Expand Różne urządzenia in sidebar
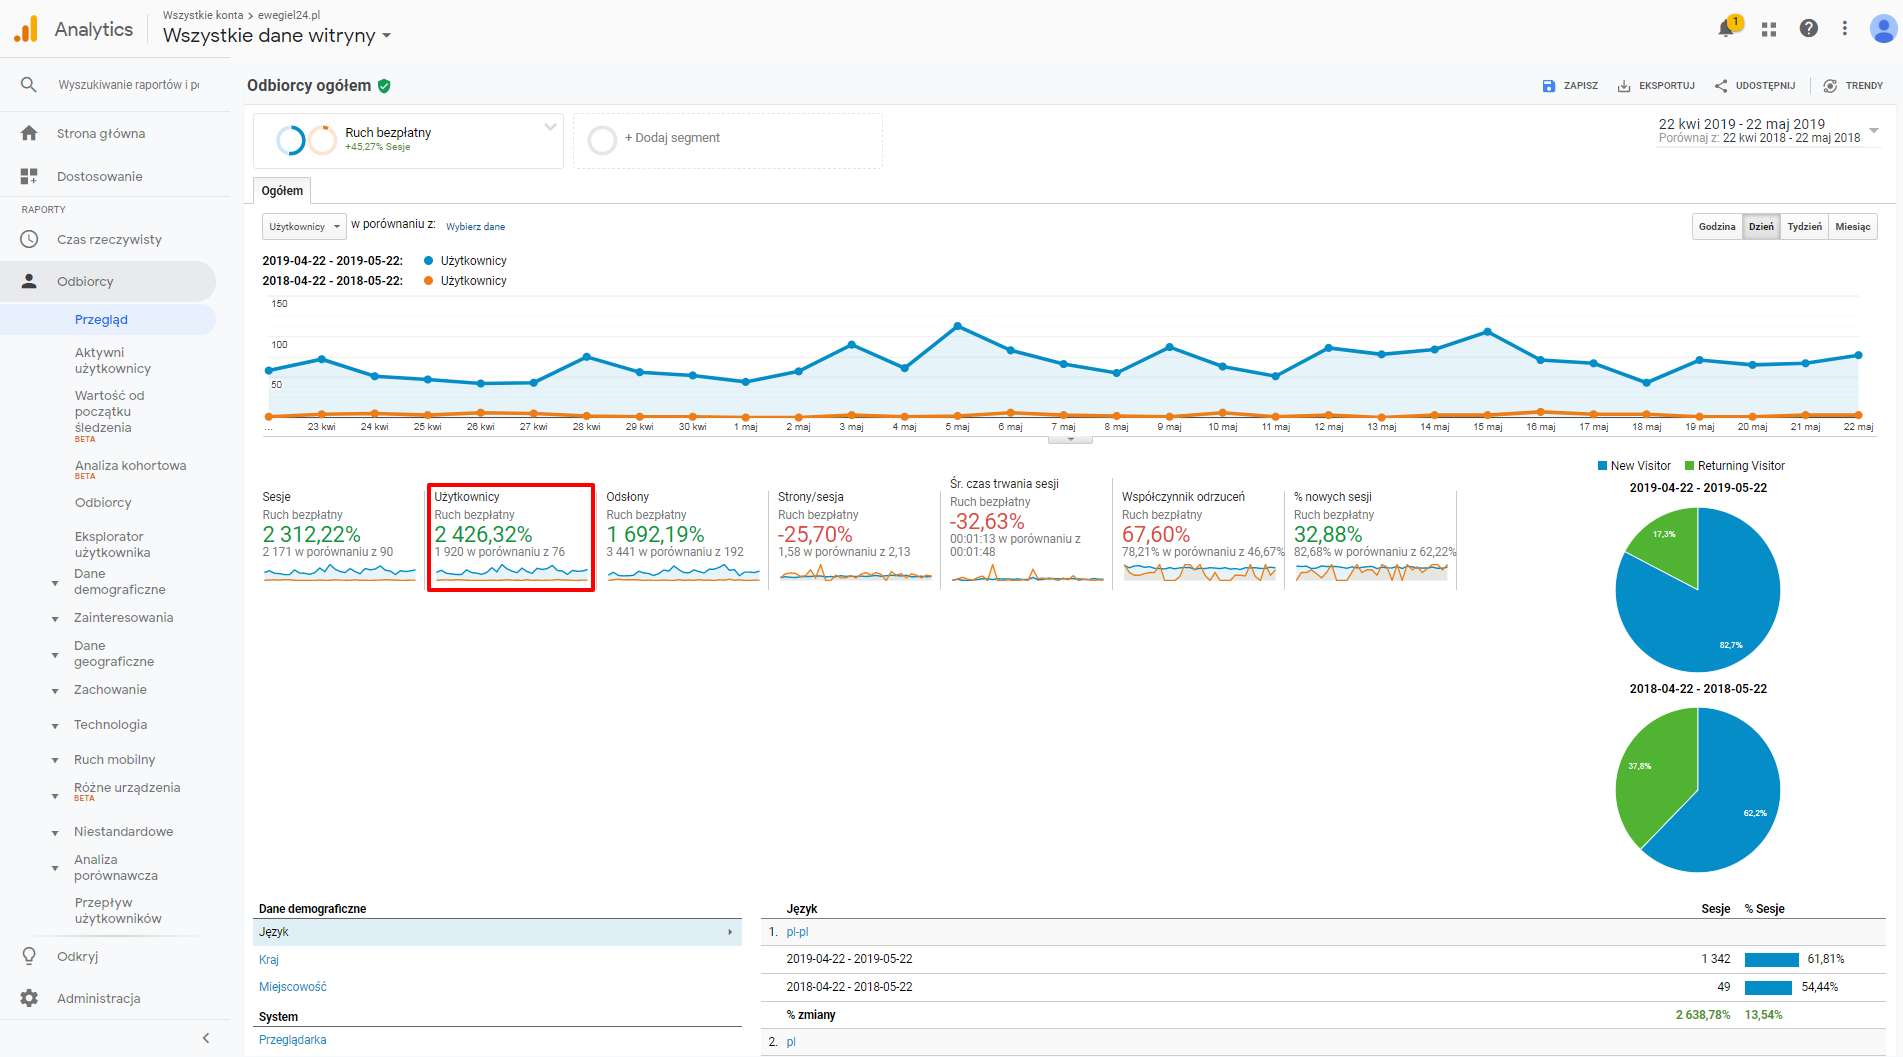 [x=55, y=796]
